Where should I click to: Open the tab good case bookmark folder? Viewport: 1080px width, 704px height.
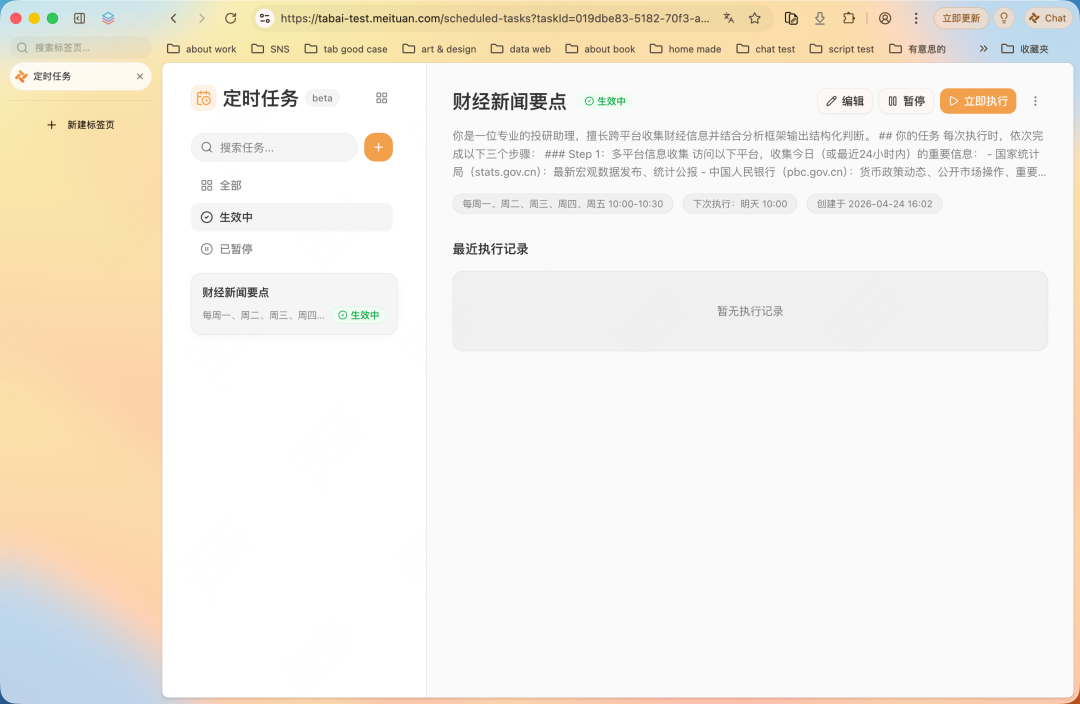click(346, 49)
